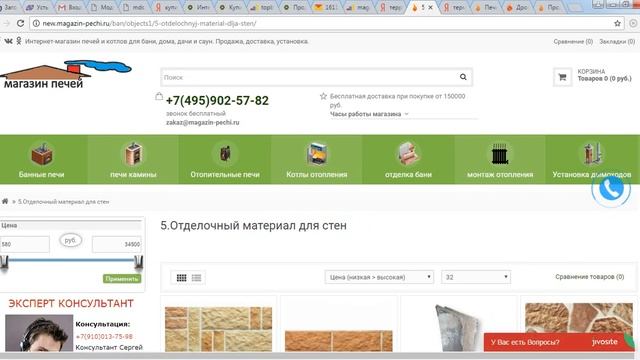
Task: Click the maximum price field 34500
Action: [x=117, y=244]
